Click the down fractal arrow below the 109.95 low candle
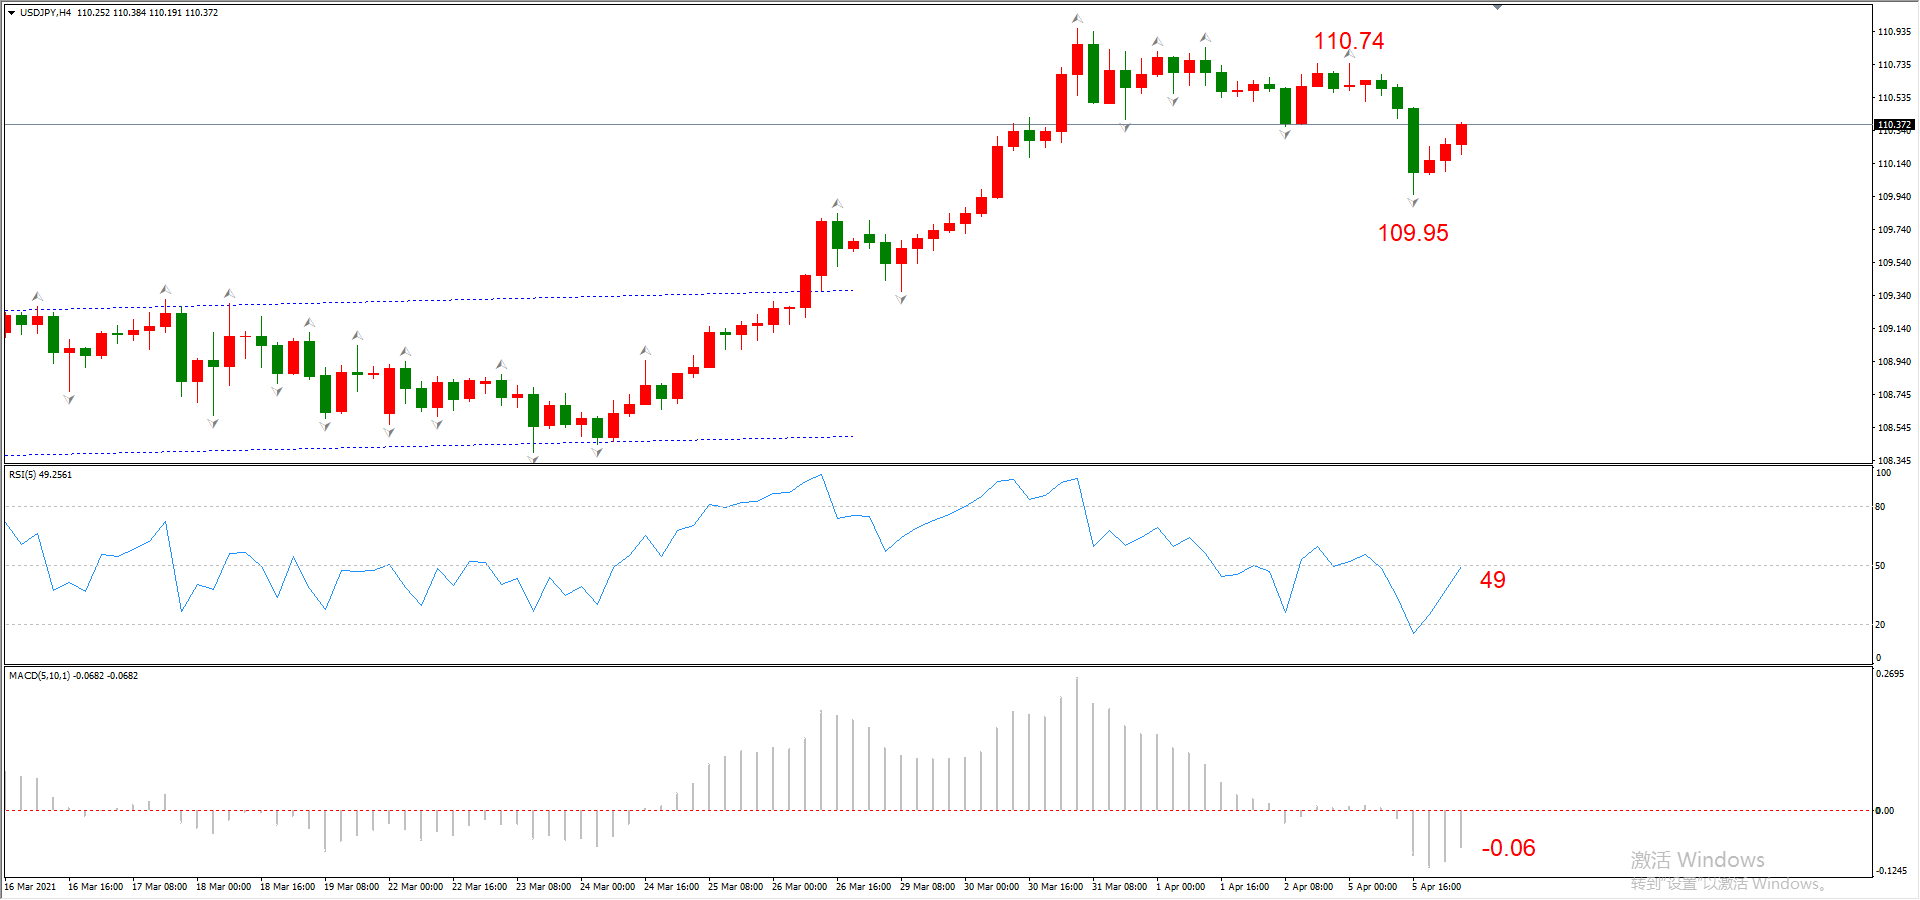 point(1413,203)
